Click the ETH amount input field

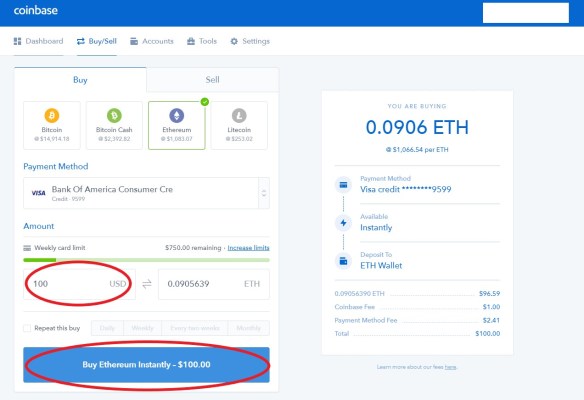click(x=214, y=284)
